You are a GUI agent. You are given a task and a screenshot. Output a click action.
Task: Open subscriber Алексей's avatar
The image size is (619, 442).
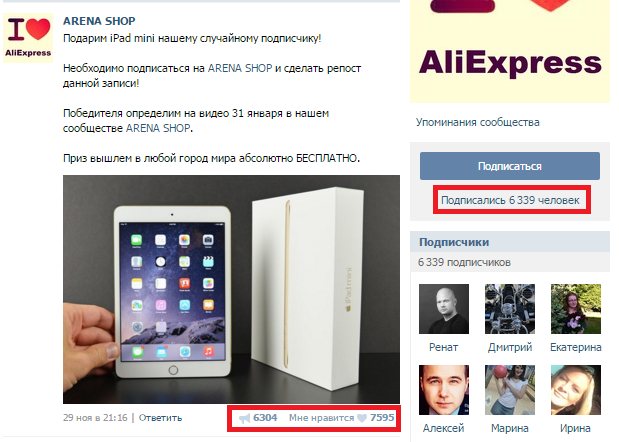(x=444, y=390)
